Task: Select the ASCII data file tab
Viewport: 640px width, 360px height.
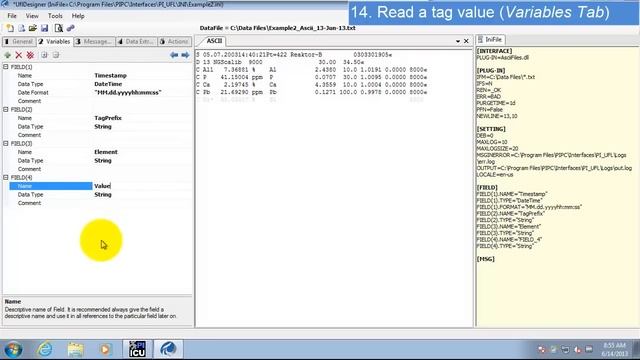Action: point(214,41)
